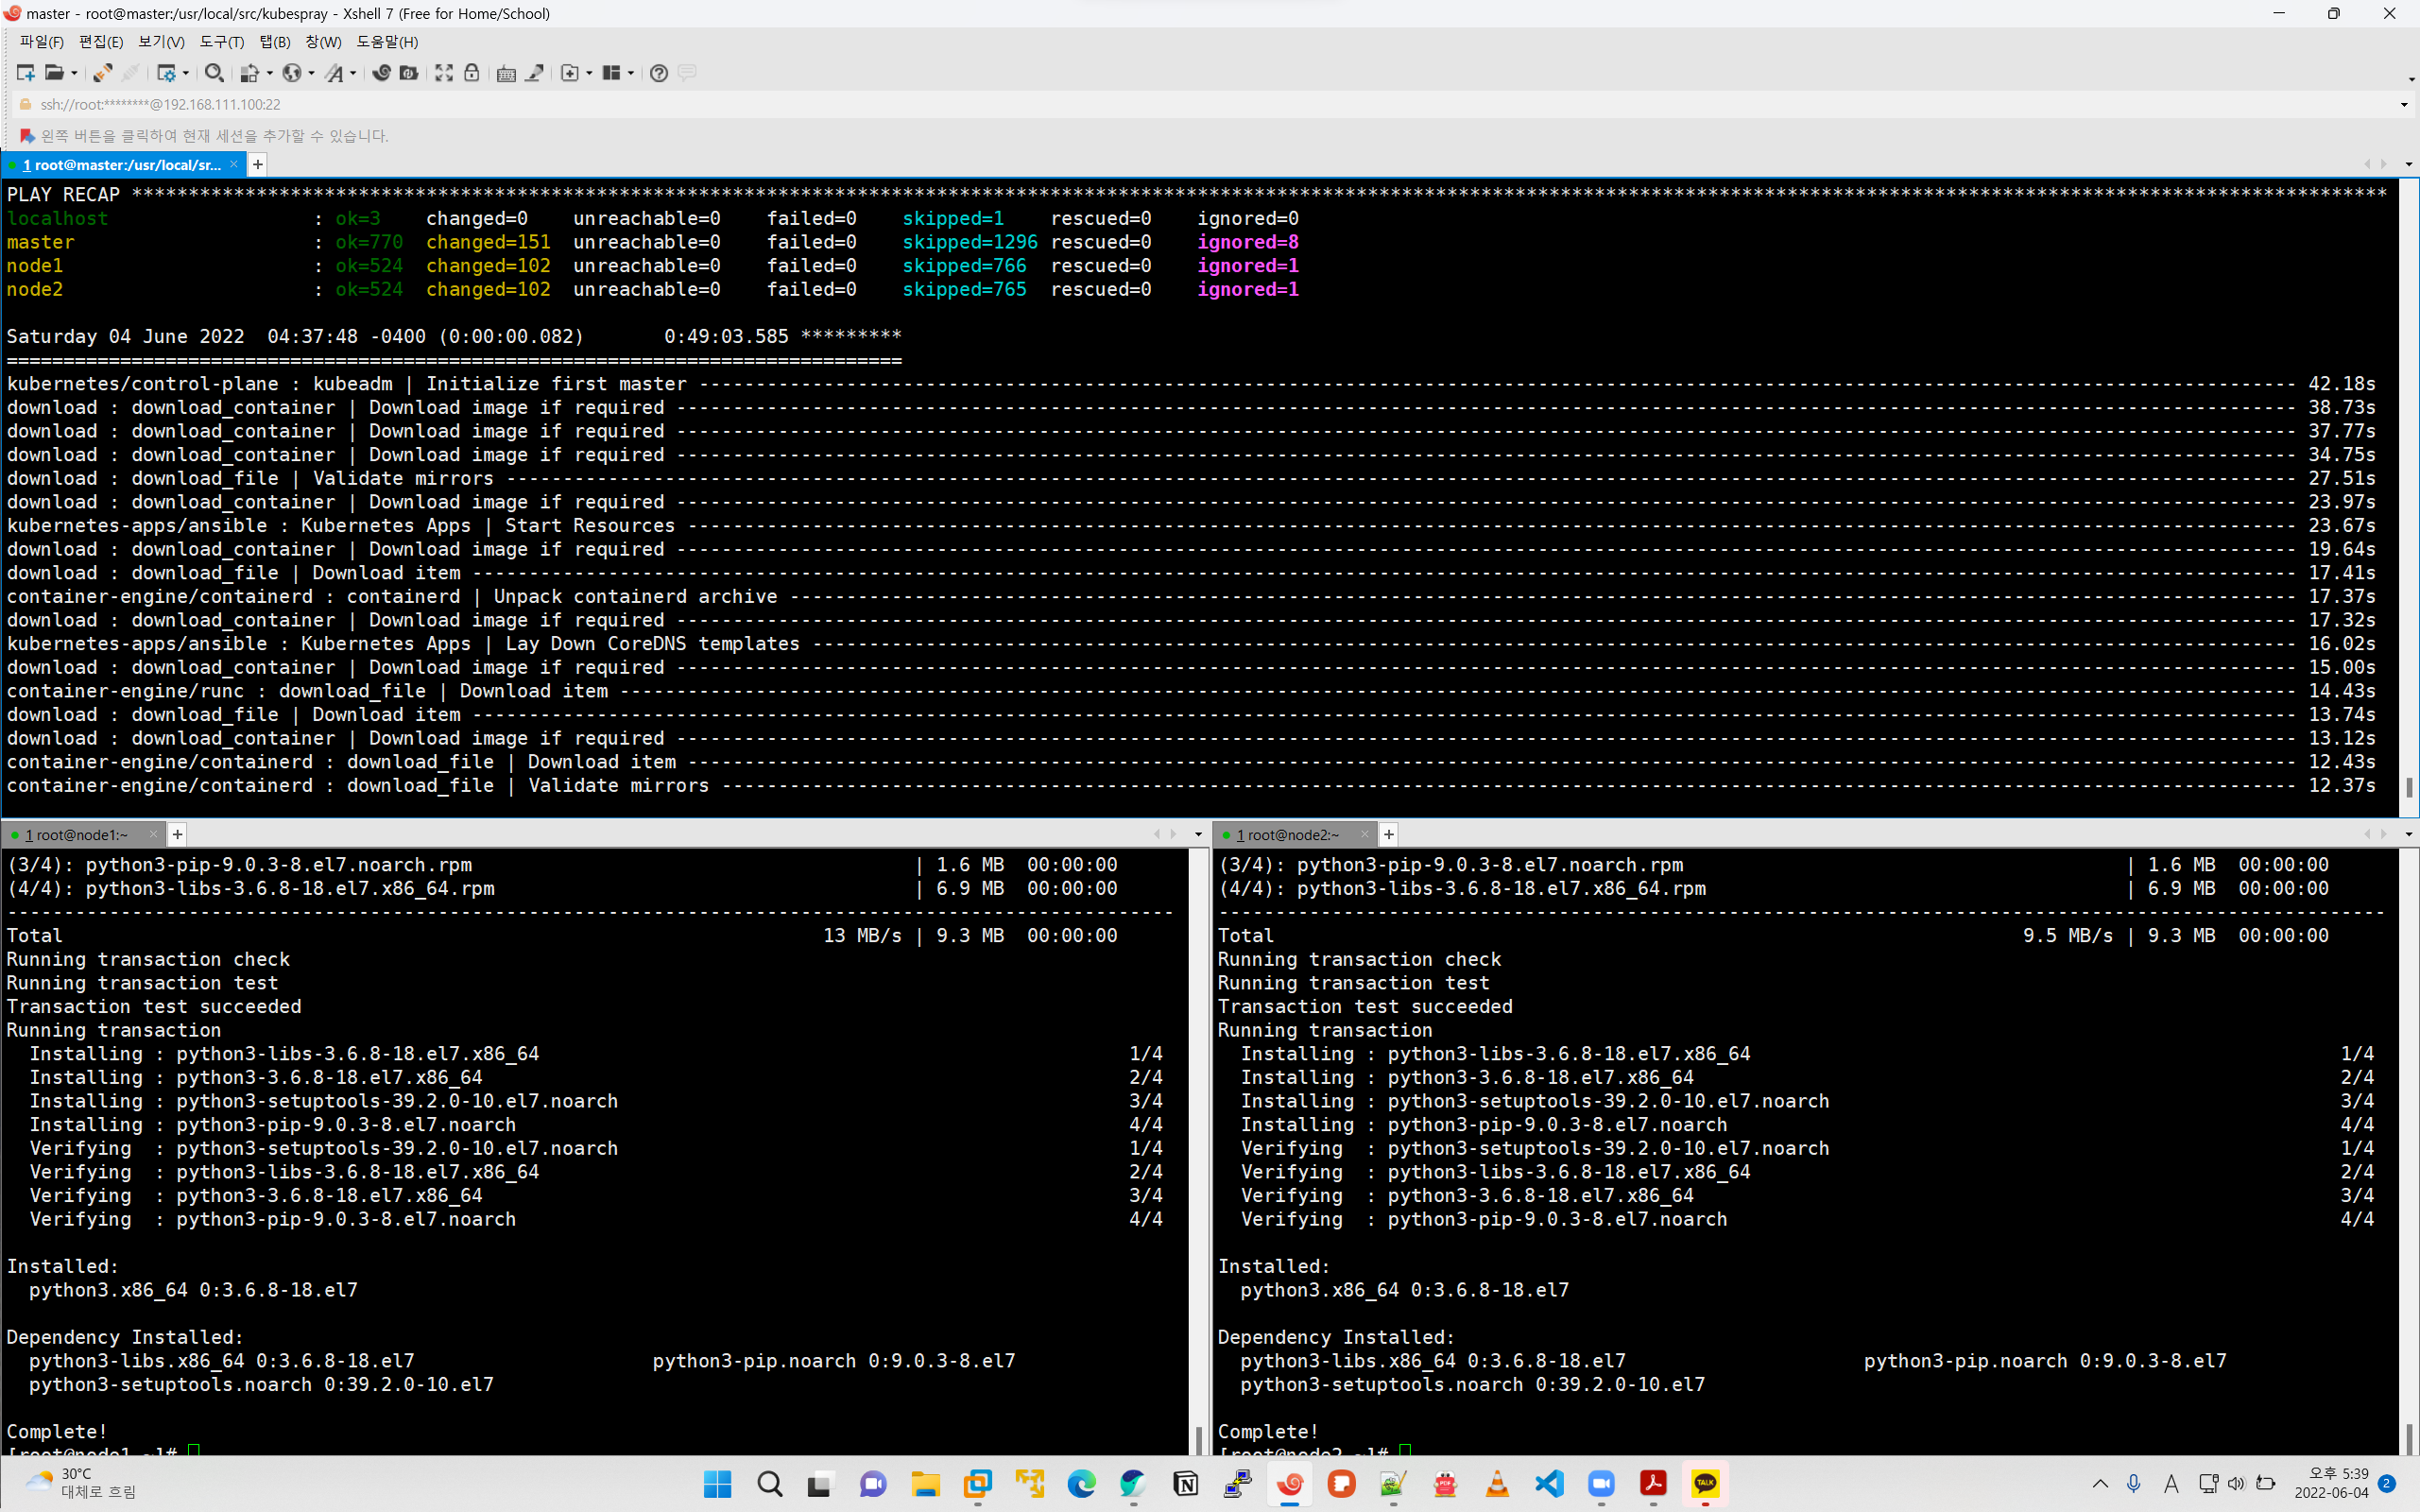The height and width of the screenshot is (1512, 2420).
Task: Open Xshell help question mark icon
Action: point(658,73)
